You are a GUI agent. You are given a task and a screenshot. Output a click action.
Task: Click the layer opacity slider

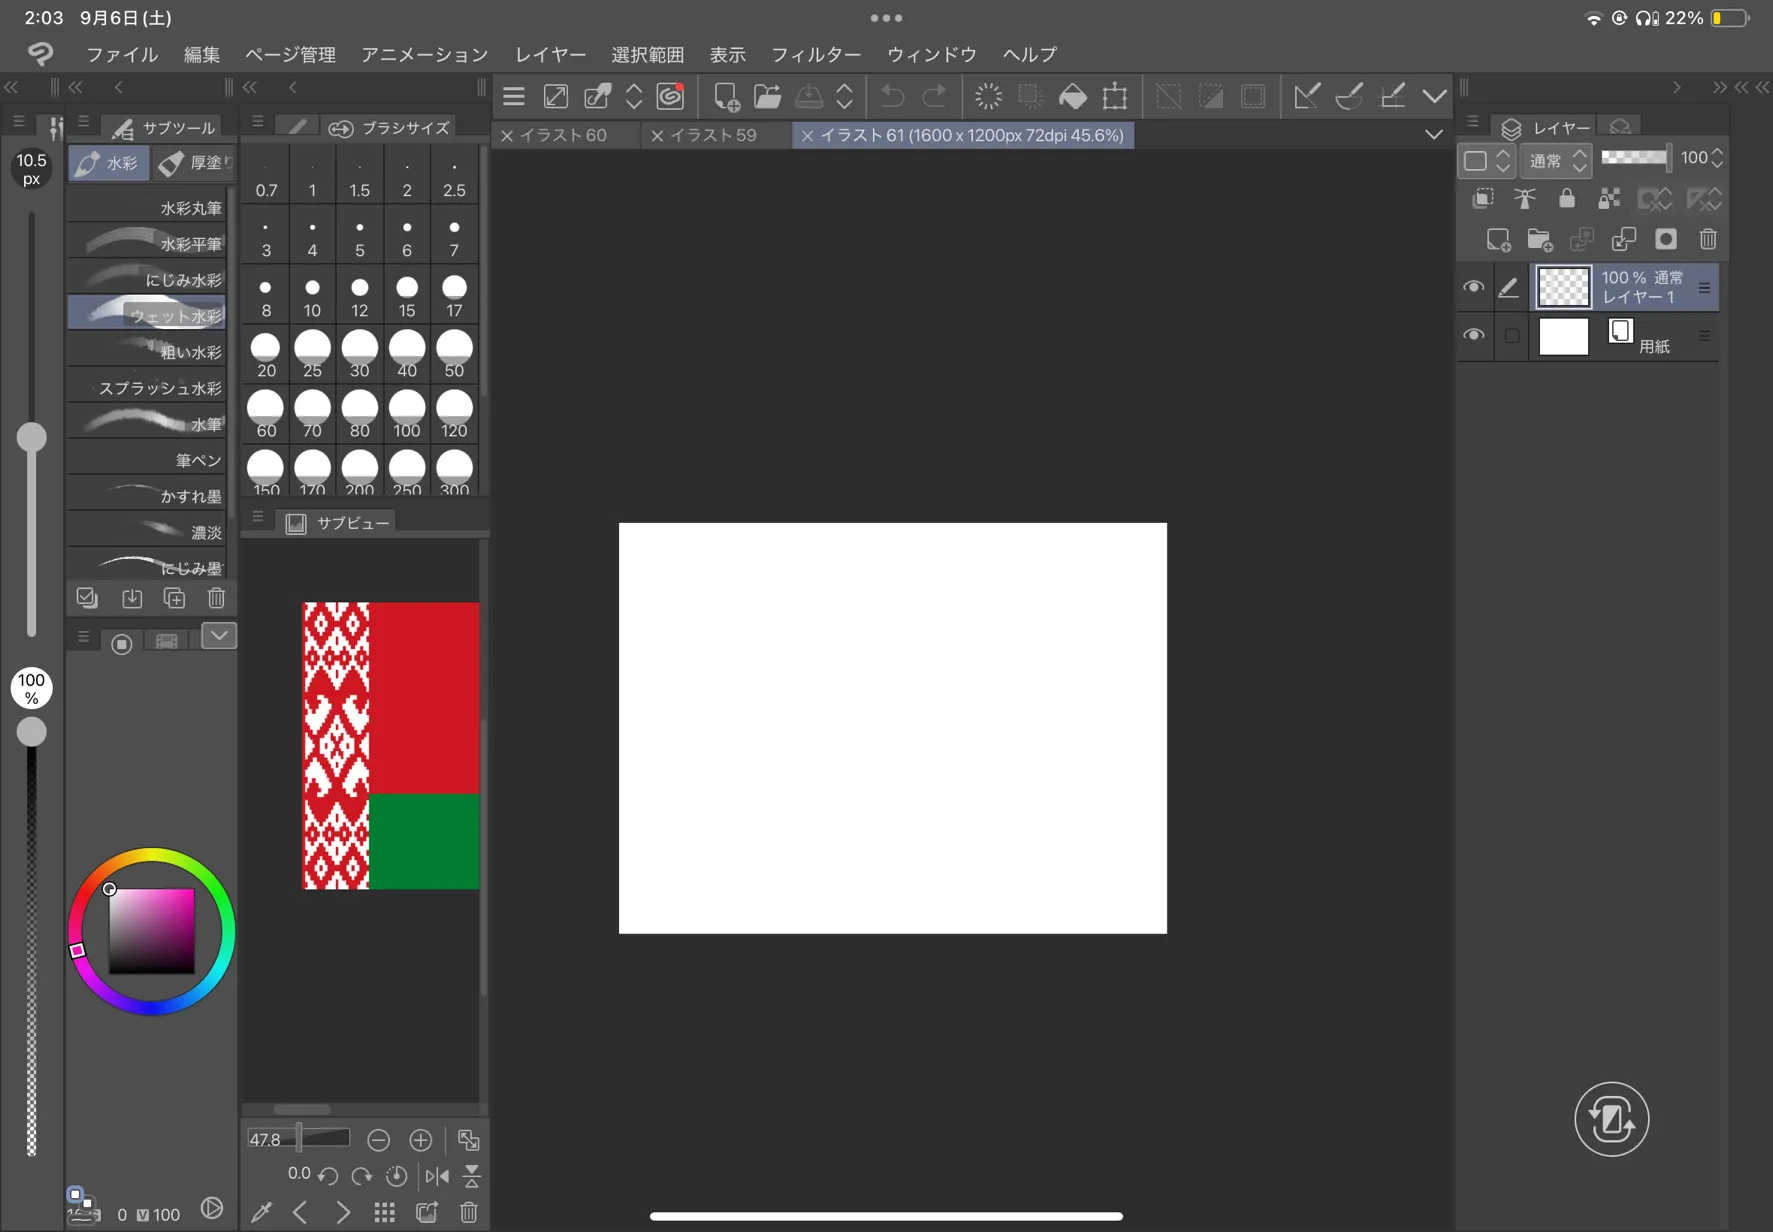[1636, 158]
